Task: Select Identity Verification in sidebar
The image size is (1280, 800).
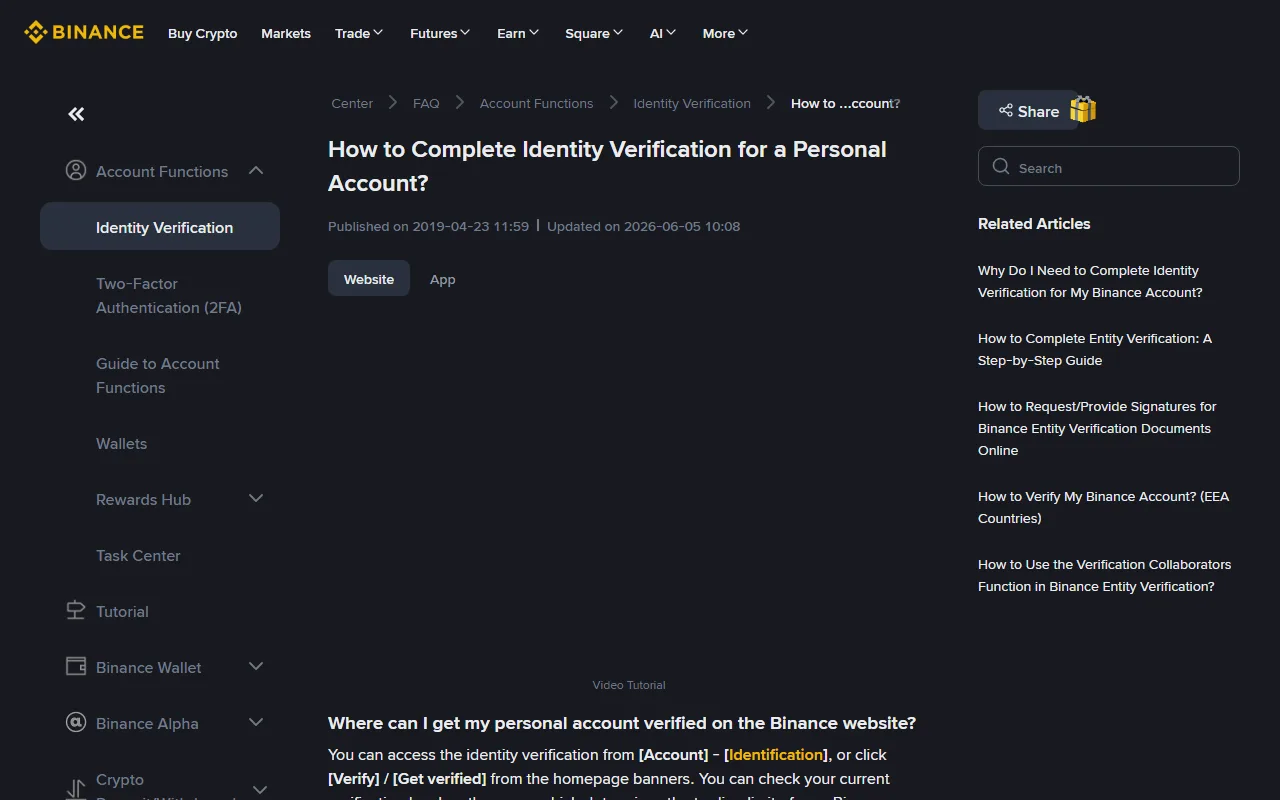Action: tap(160, 227)
